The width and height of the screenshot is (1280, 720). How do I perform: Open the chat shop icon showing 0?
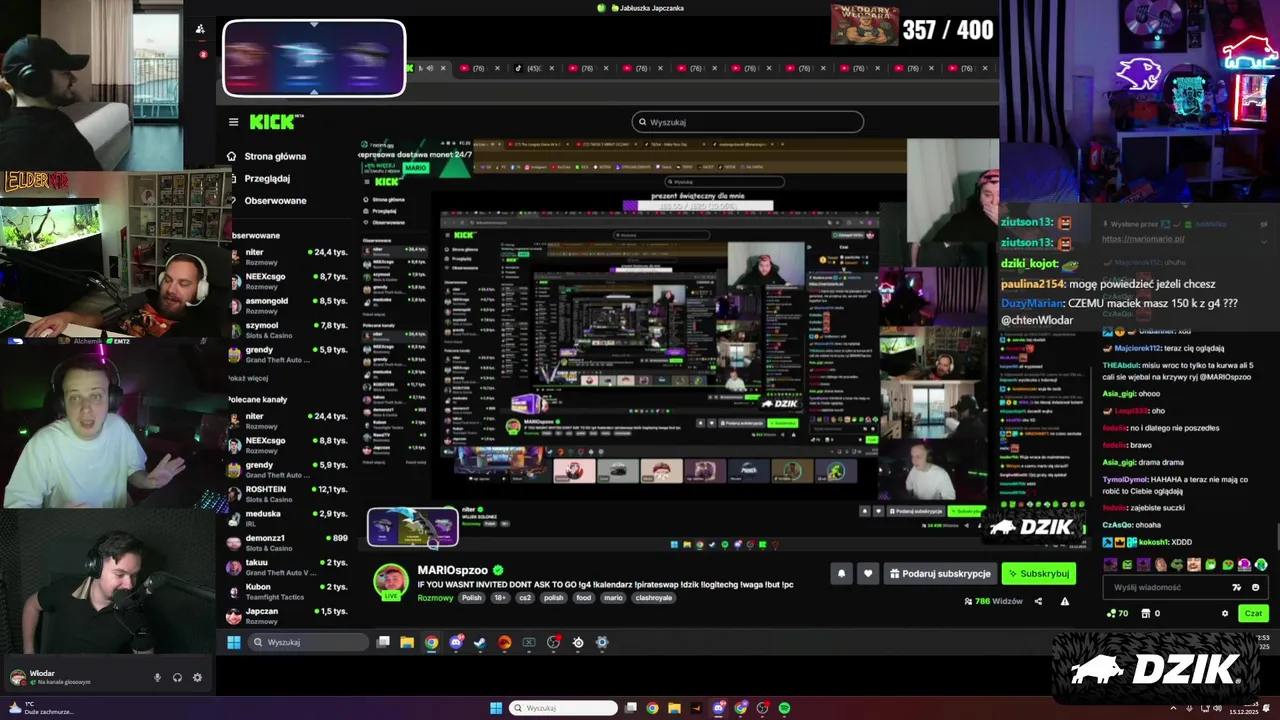1151,613
